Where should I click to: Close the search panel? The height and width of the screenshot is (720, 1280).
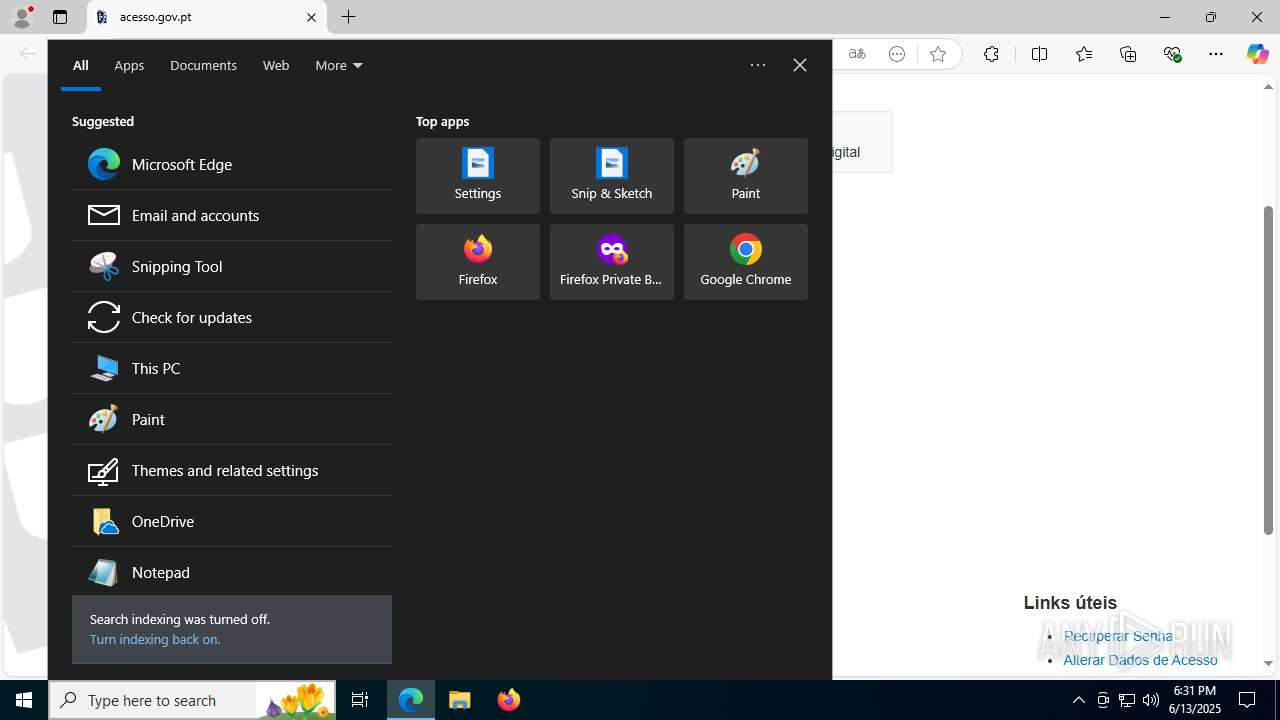(800, 65)
